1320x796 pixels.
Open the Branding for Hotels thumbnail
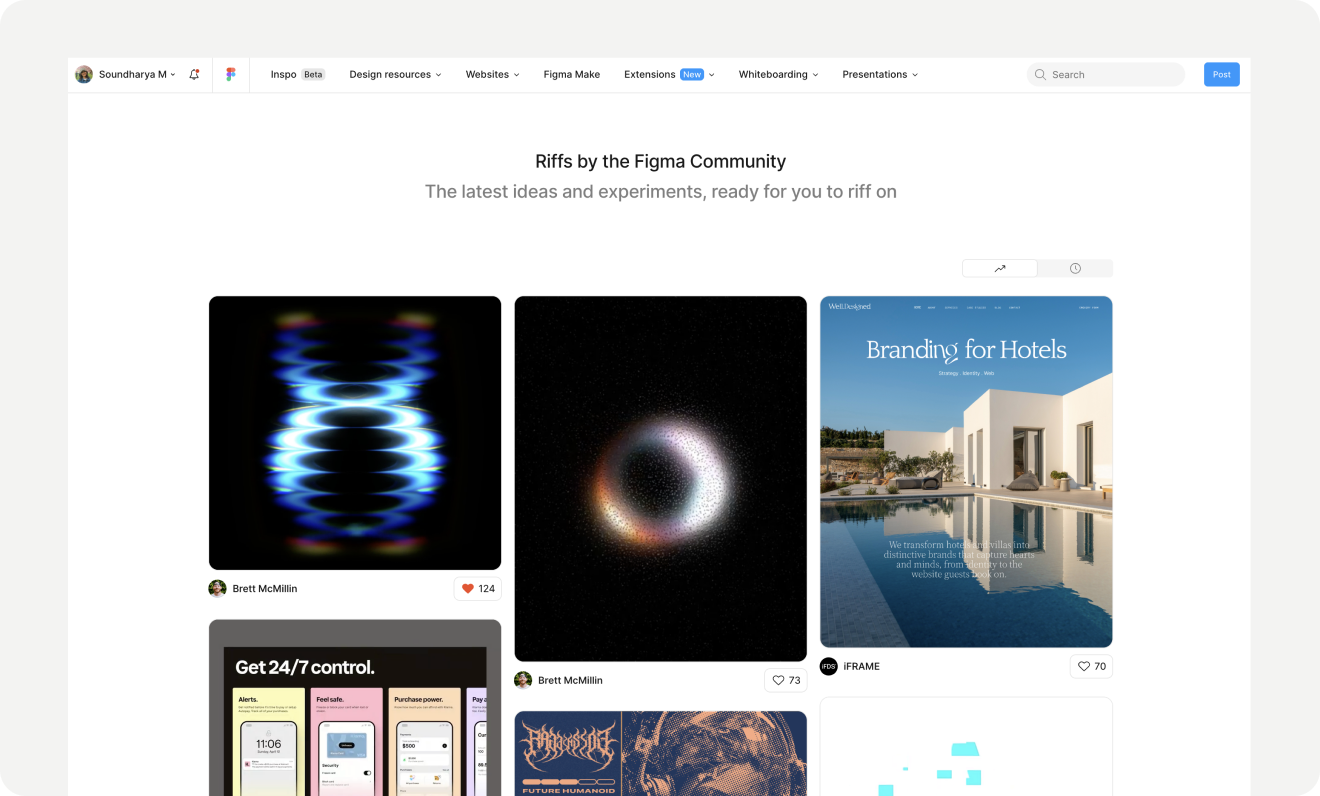click(x=966, y=472)
